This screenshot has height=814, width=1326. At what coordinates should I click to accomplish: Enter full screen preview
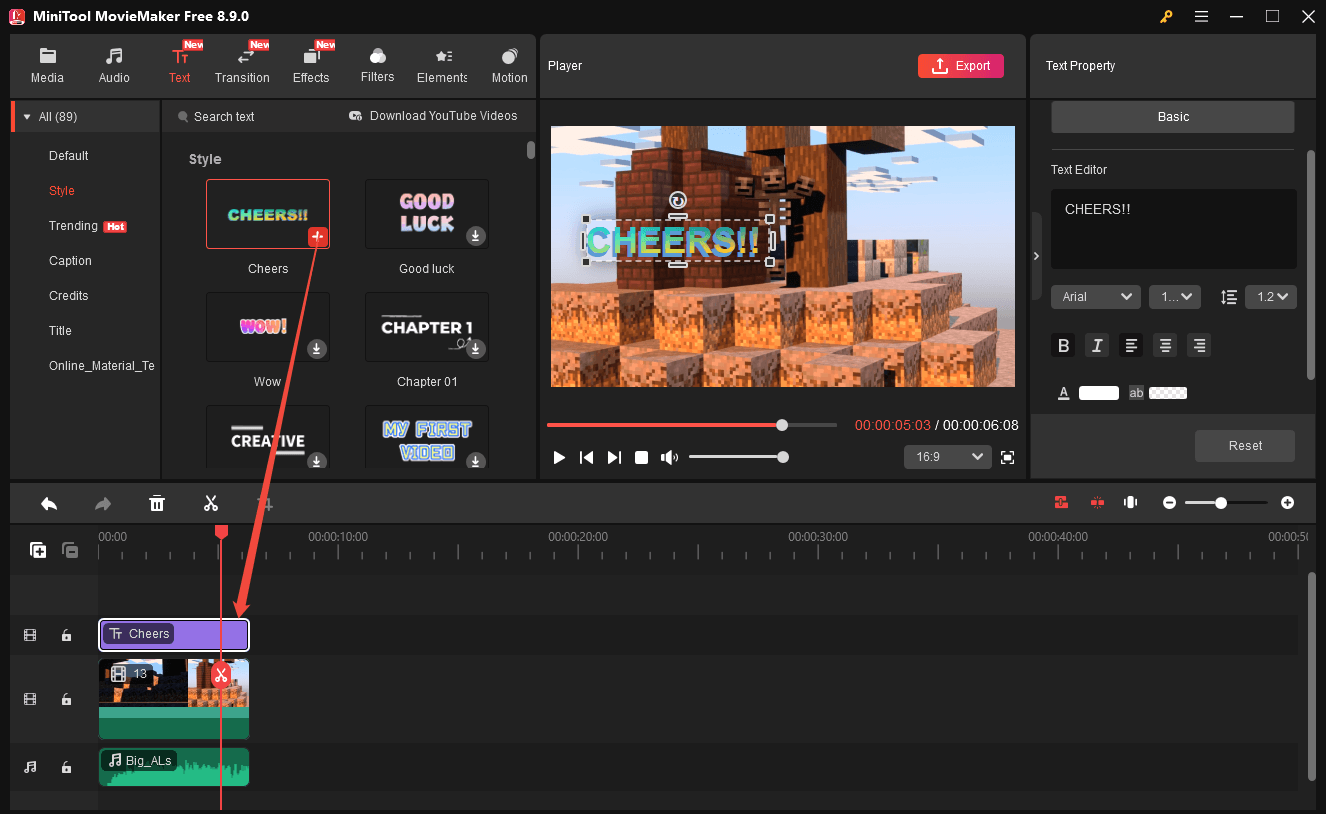(x=1007, y=457)
